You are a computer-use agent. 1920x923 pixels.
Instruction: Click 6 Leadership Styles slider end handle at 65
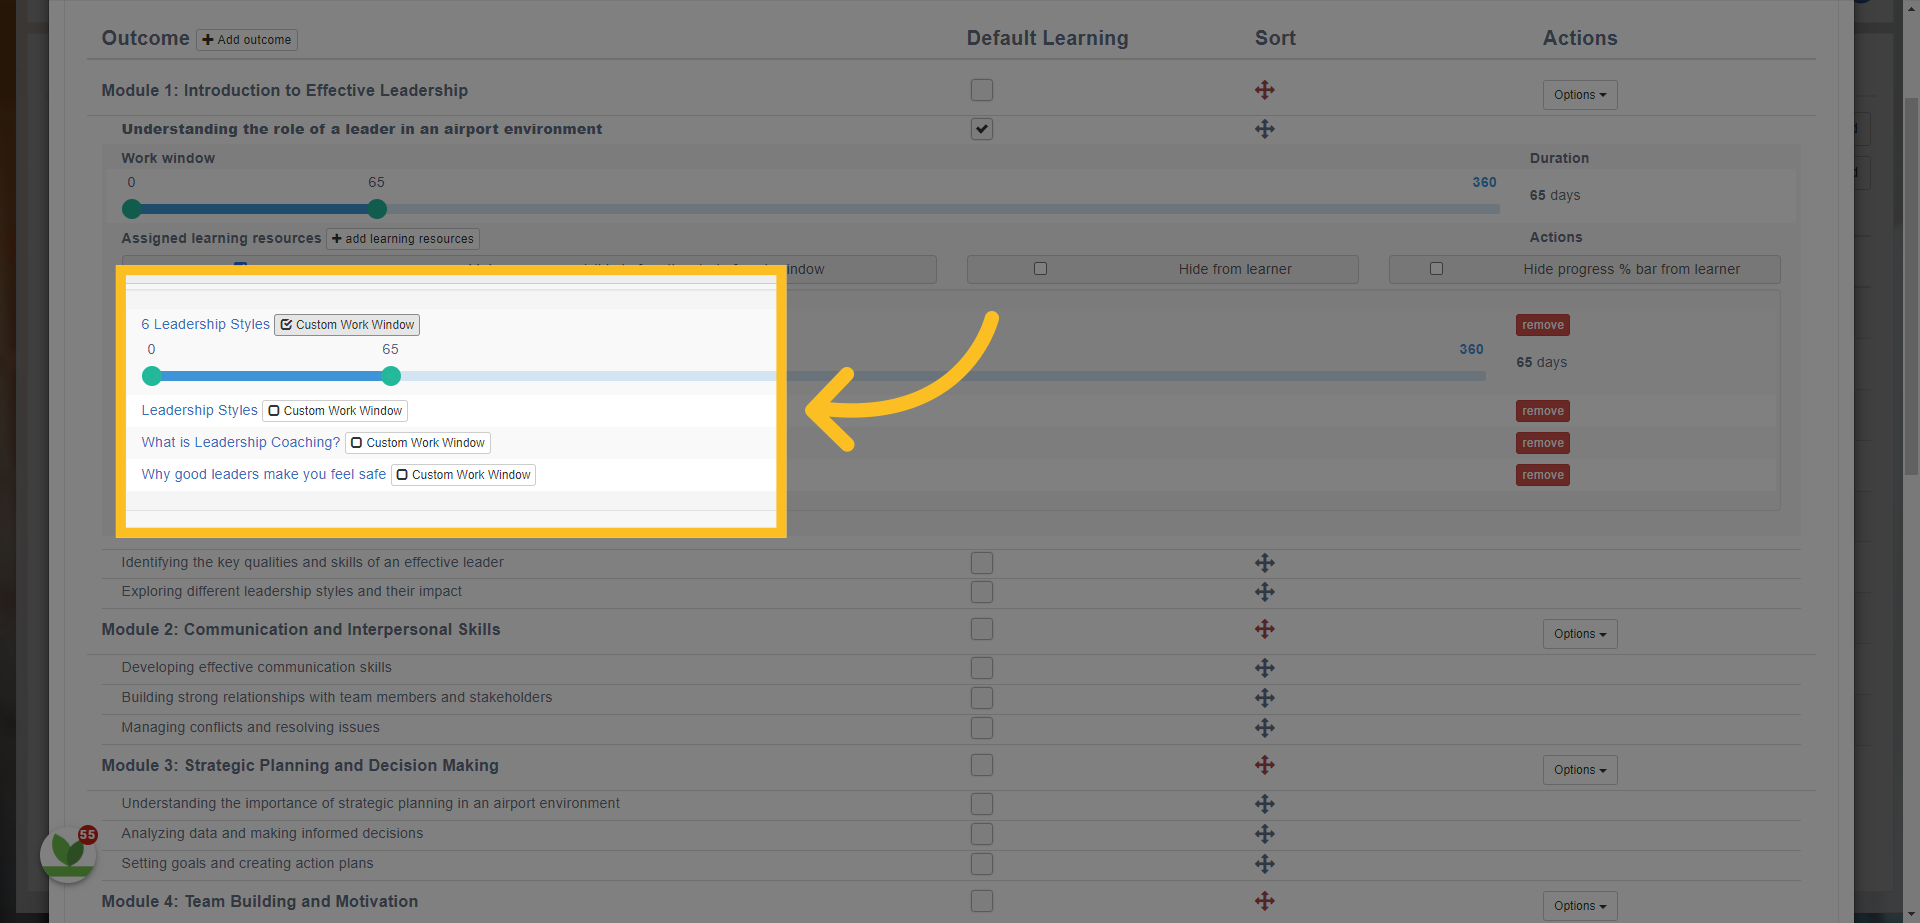tap(391, 376)
